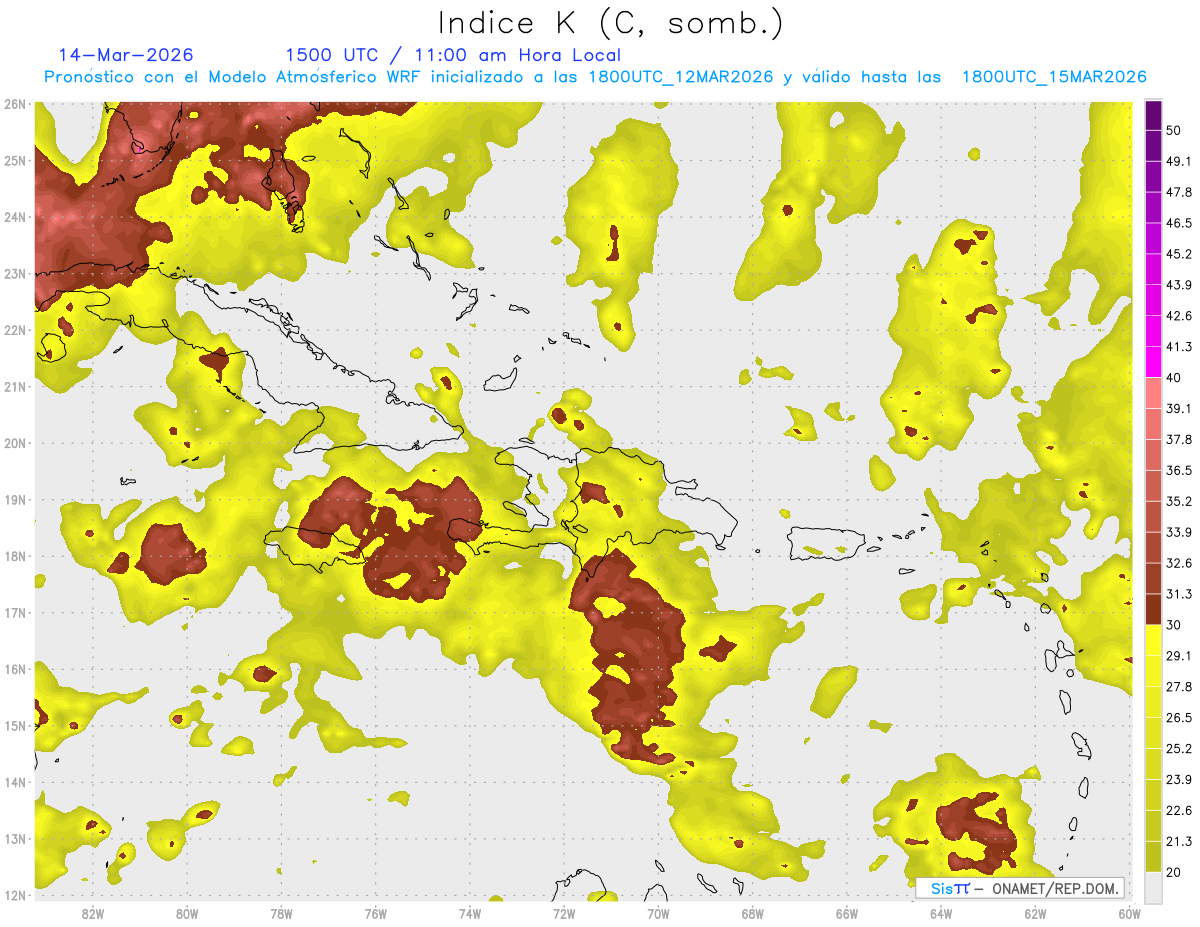
Task: Click the "22.6" colorbar value
Action: pyautogui.click(x=1179, y=811)
